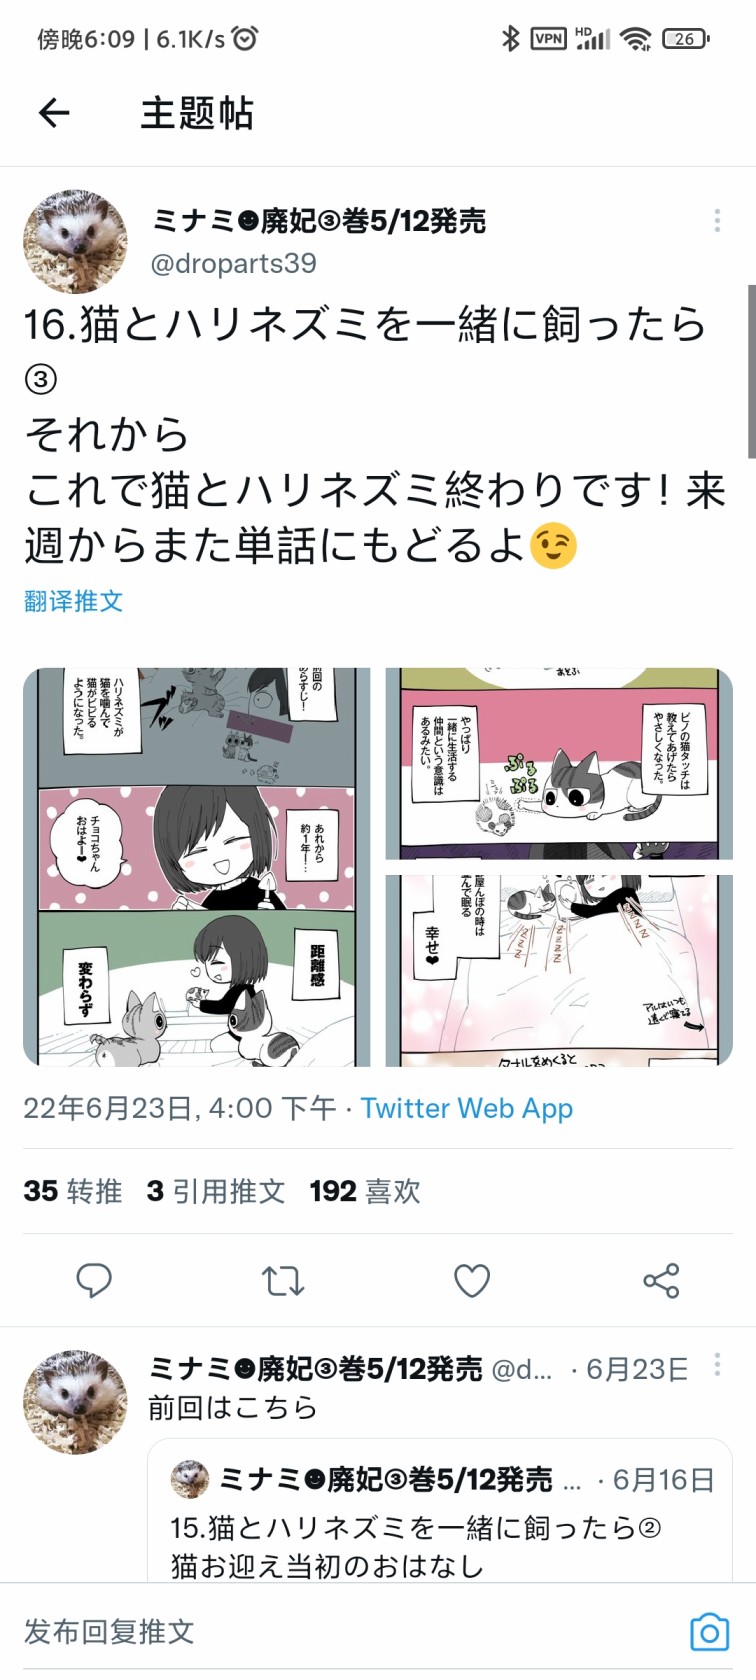The width and height of the screenshot is (756, 1680).
Task: Tap the retweet arrows icon
Action: [x=282, y=1280]
